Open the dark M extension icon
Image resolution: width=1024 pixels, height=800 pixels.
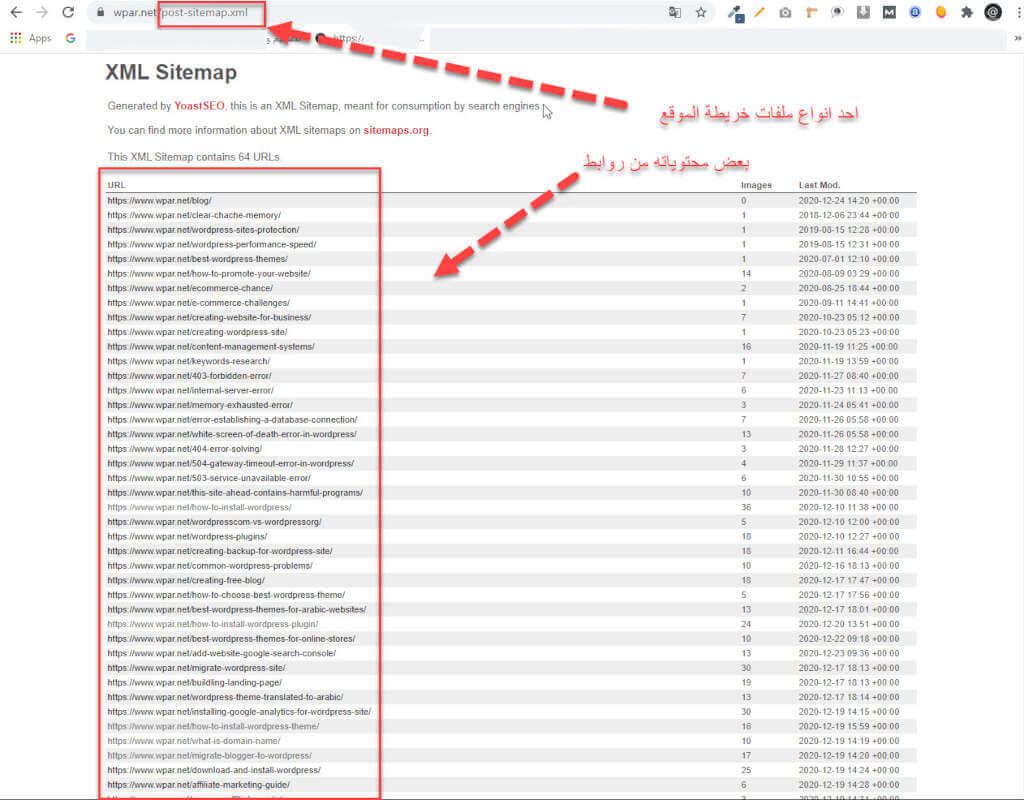(x=889, y=12)
